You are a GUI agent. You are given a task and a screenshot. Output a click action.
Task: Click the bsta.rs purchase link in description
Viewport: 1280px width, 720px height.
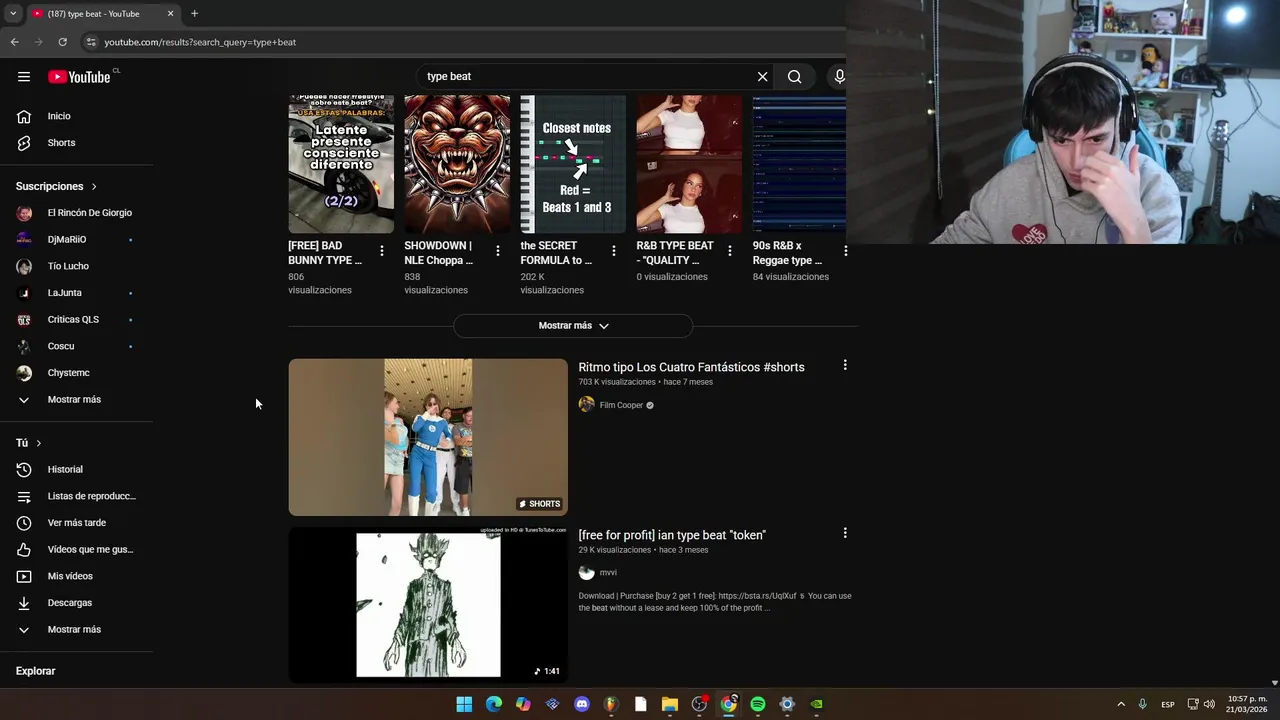pos(757,596)
